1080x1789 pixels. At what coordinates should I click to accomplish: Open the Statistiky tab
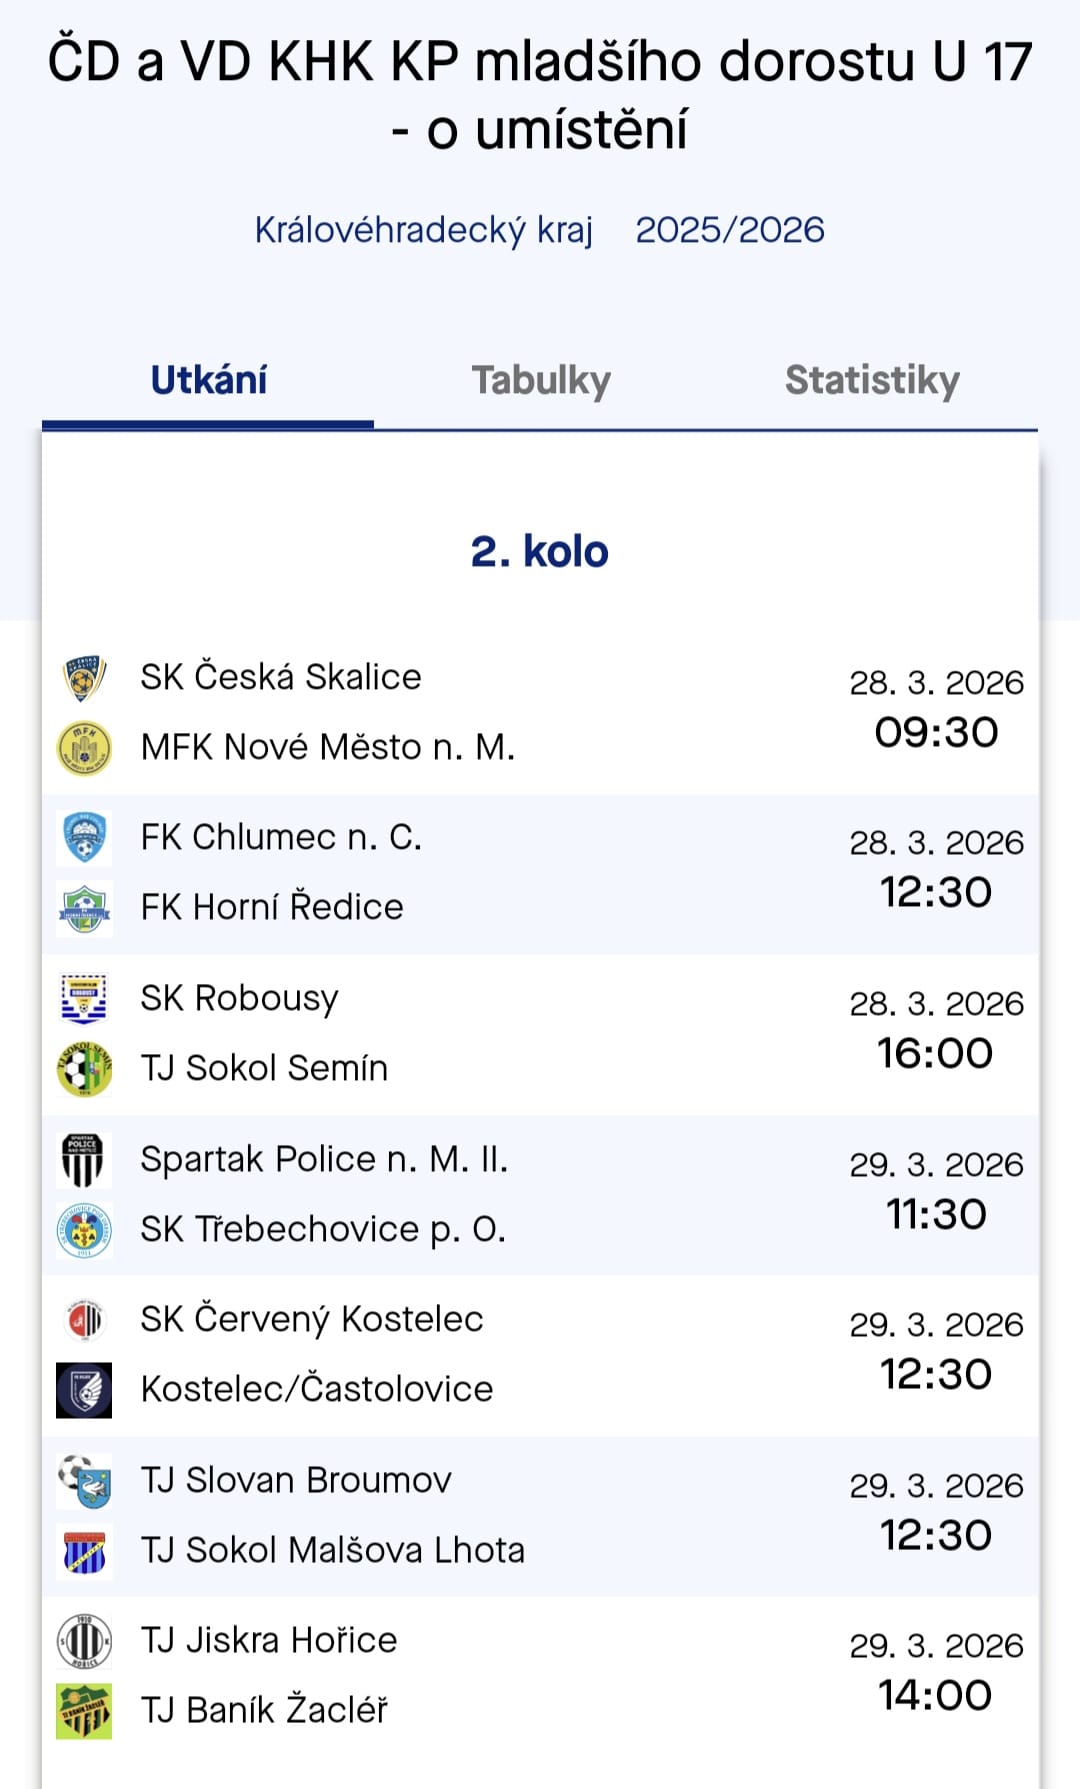[x=872, y=381]
